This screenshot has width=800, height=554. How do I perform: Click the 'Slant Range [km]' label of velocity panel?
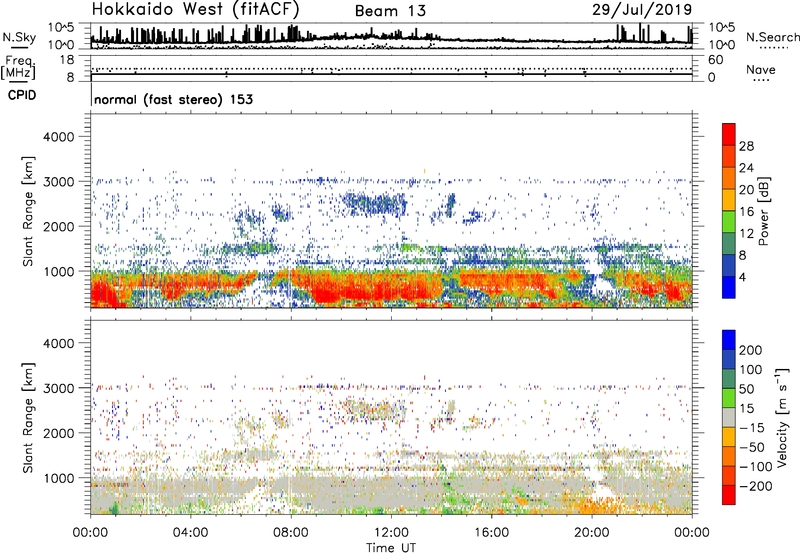[x=28, y=417]
